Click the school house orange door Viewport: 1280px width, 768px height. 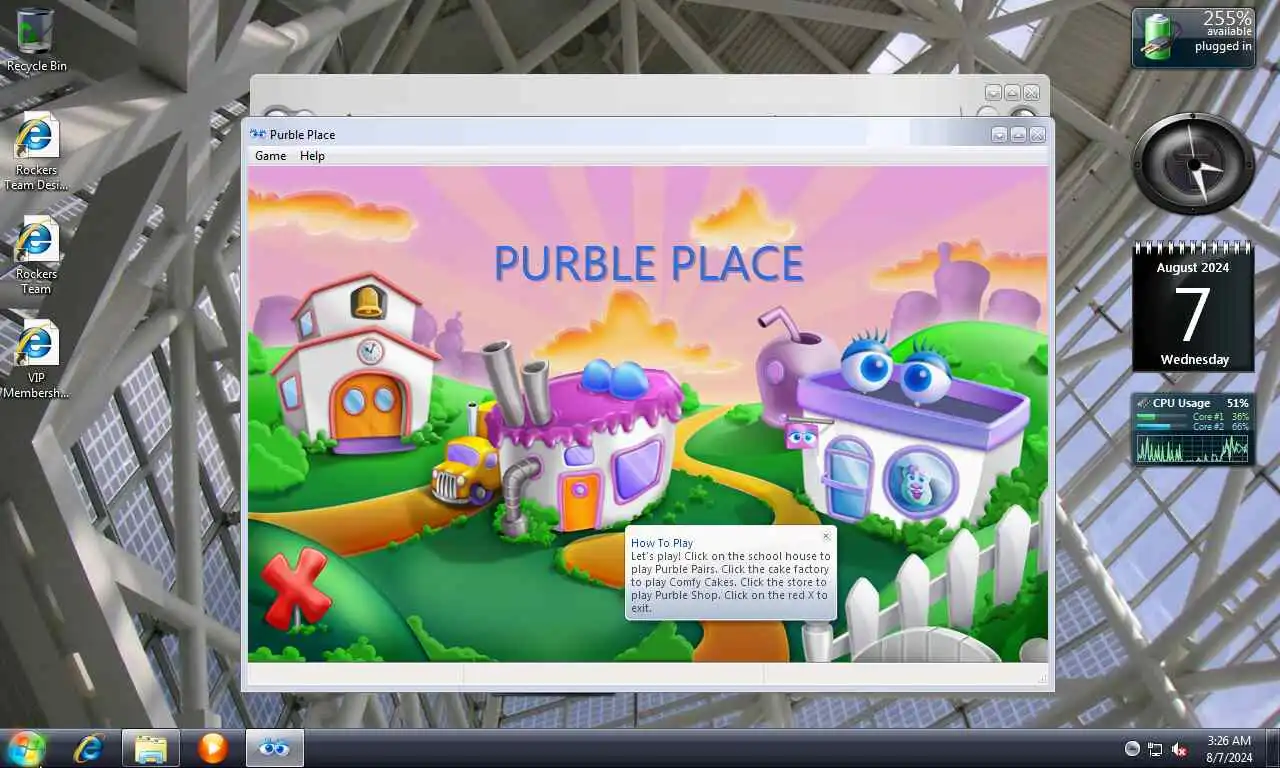point(368,406)
